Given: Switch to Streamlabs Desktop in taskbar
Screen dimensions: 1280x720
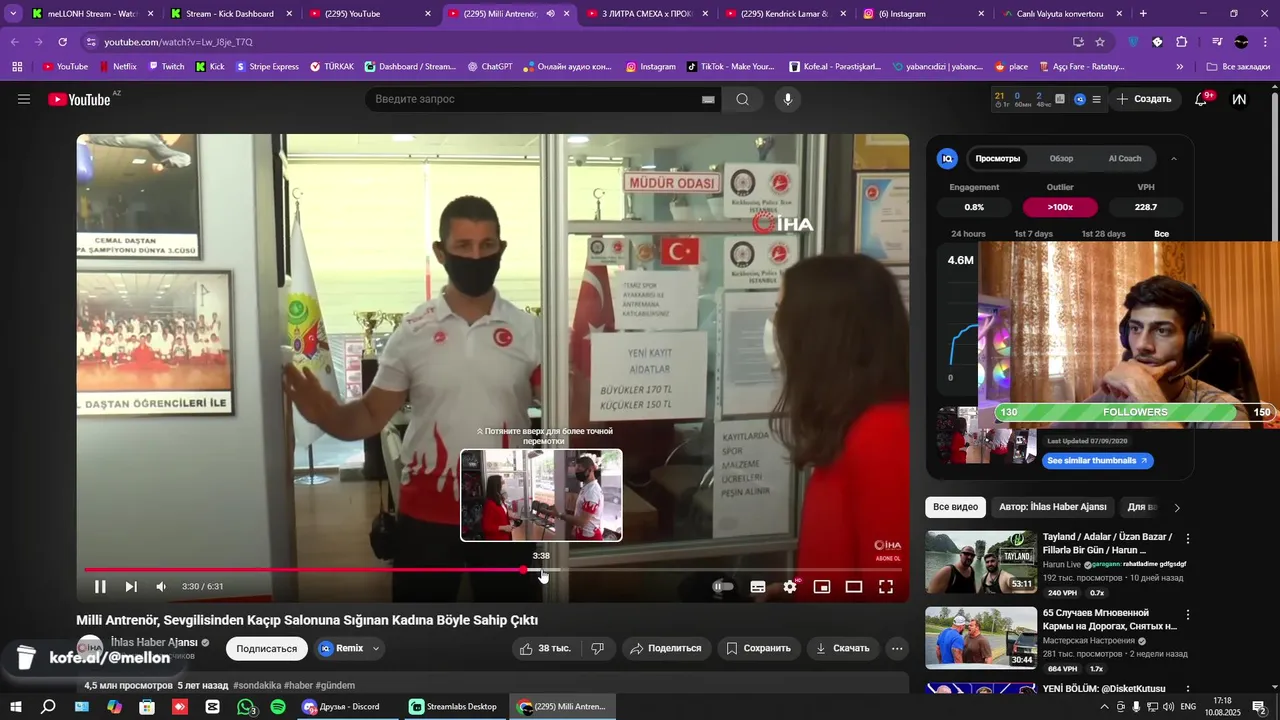Looking at the screenshot, I should tap(453, 707).
